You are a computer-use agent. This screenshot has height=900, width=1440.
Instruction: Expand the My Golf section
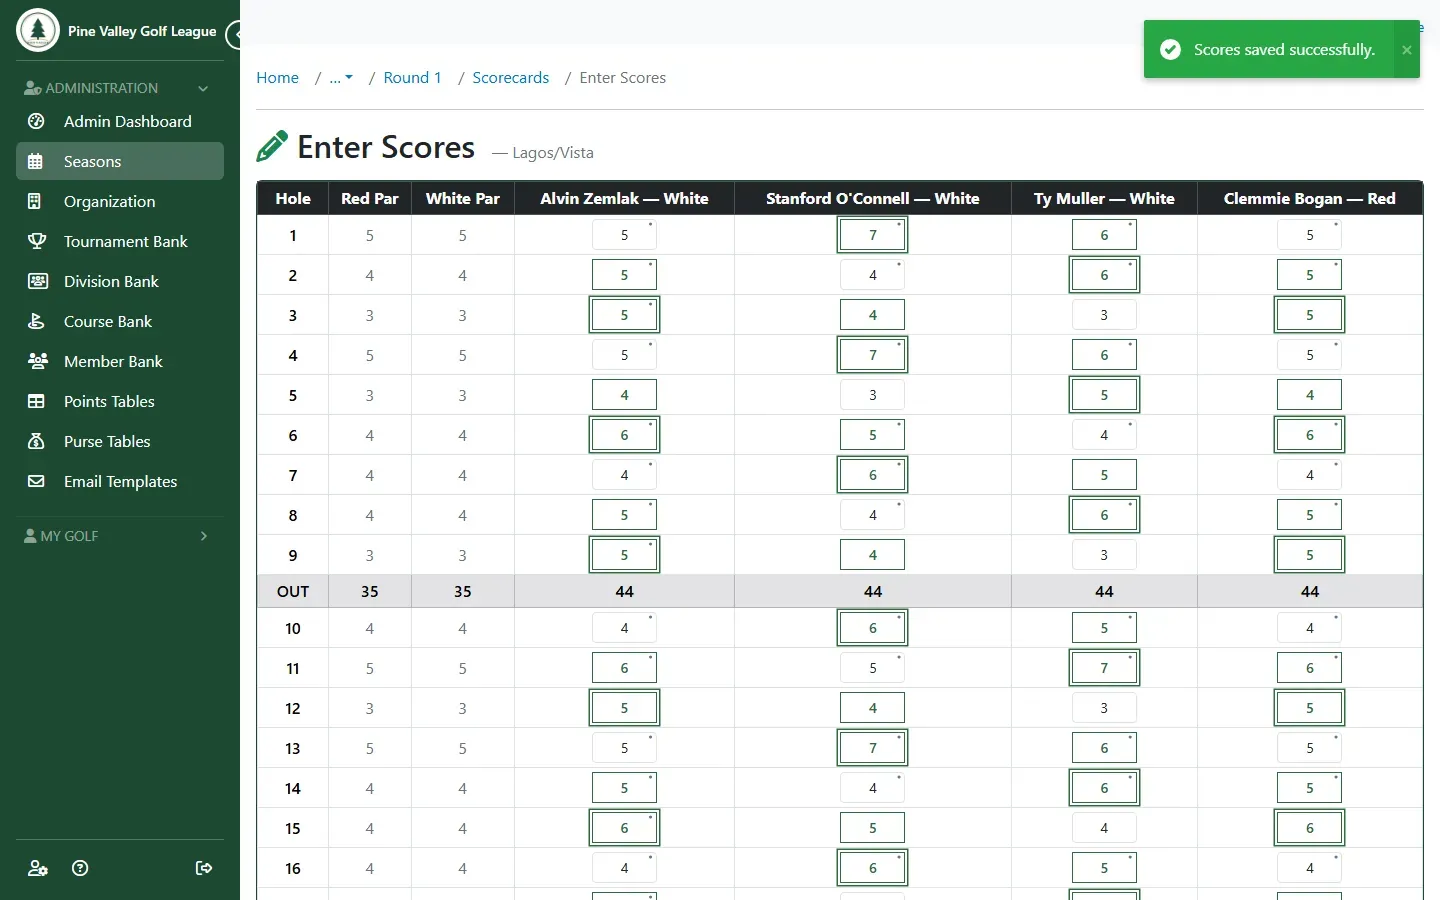(x=120, y=536)
